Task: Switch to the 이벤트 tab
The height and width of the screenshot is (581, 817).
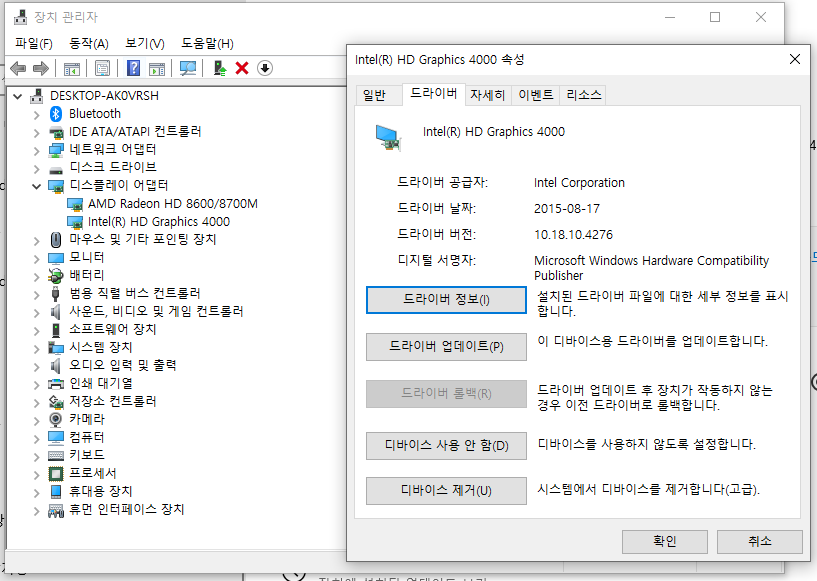Action: tap(536, 95)
